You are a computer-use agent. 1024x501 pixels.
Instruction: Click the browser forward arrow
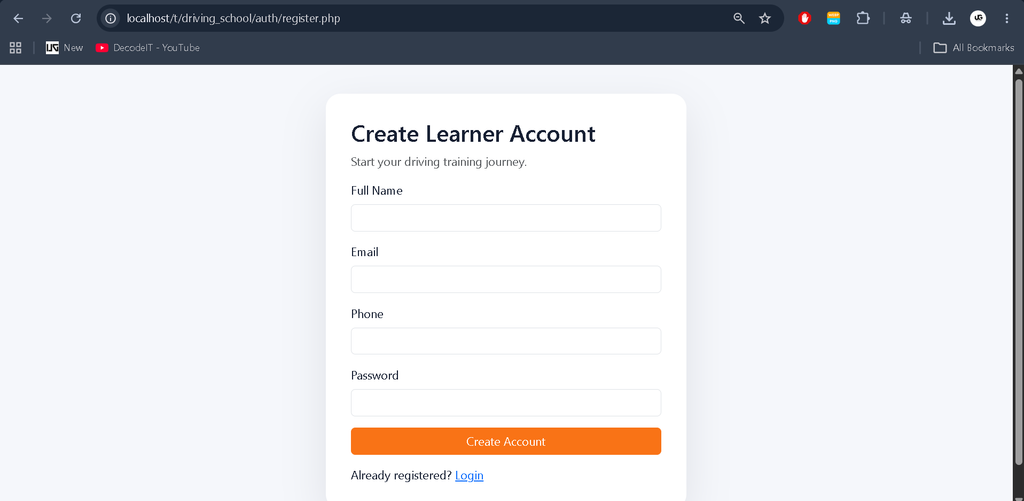(47, 18)
